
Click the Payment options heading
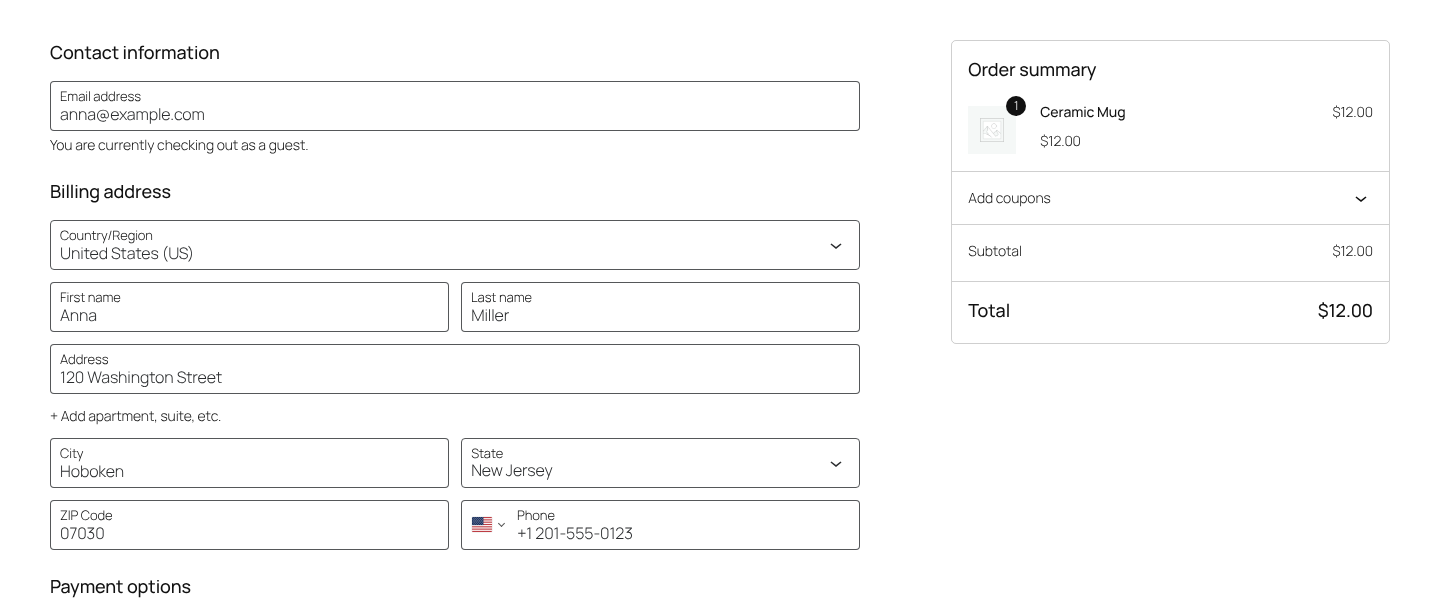[x=120, y=587]
